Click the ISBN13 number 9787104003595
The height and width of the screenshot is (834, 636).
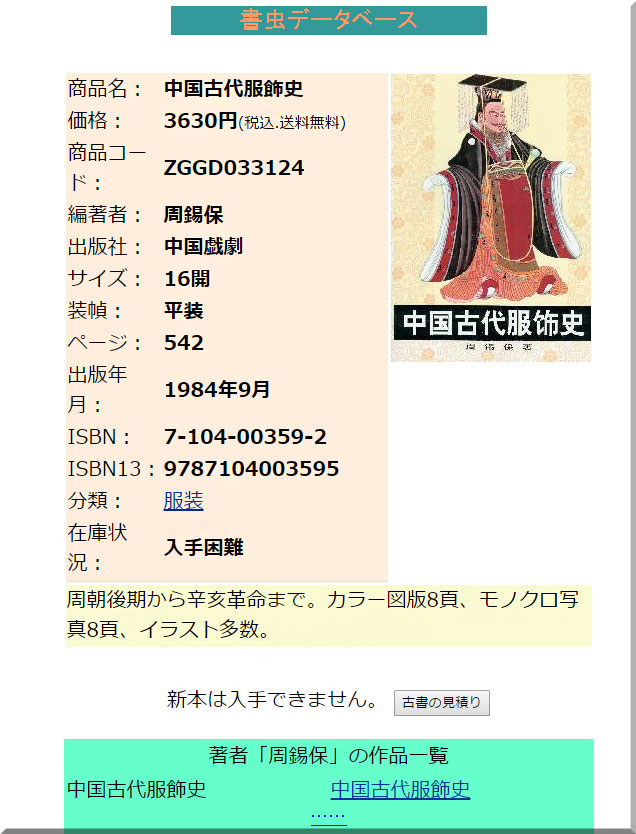coord(252,469)
